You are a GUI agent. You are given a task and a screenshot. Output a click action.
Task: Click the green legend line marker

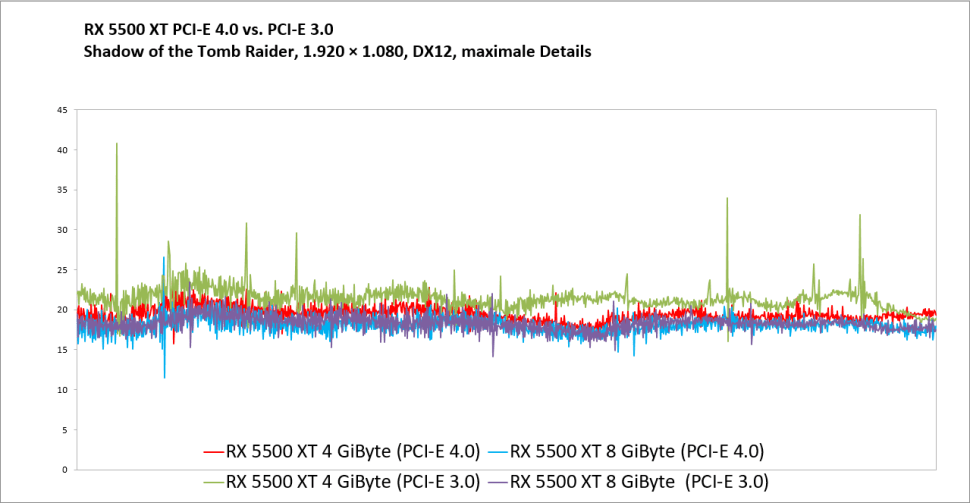(213, 480)
